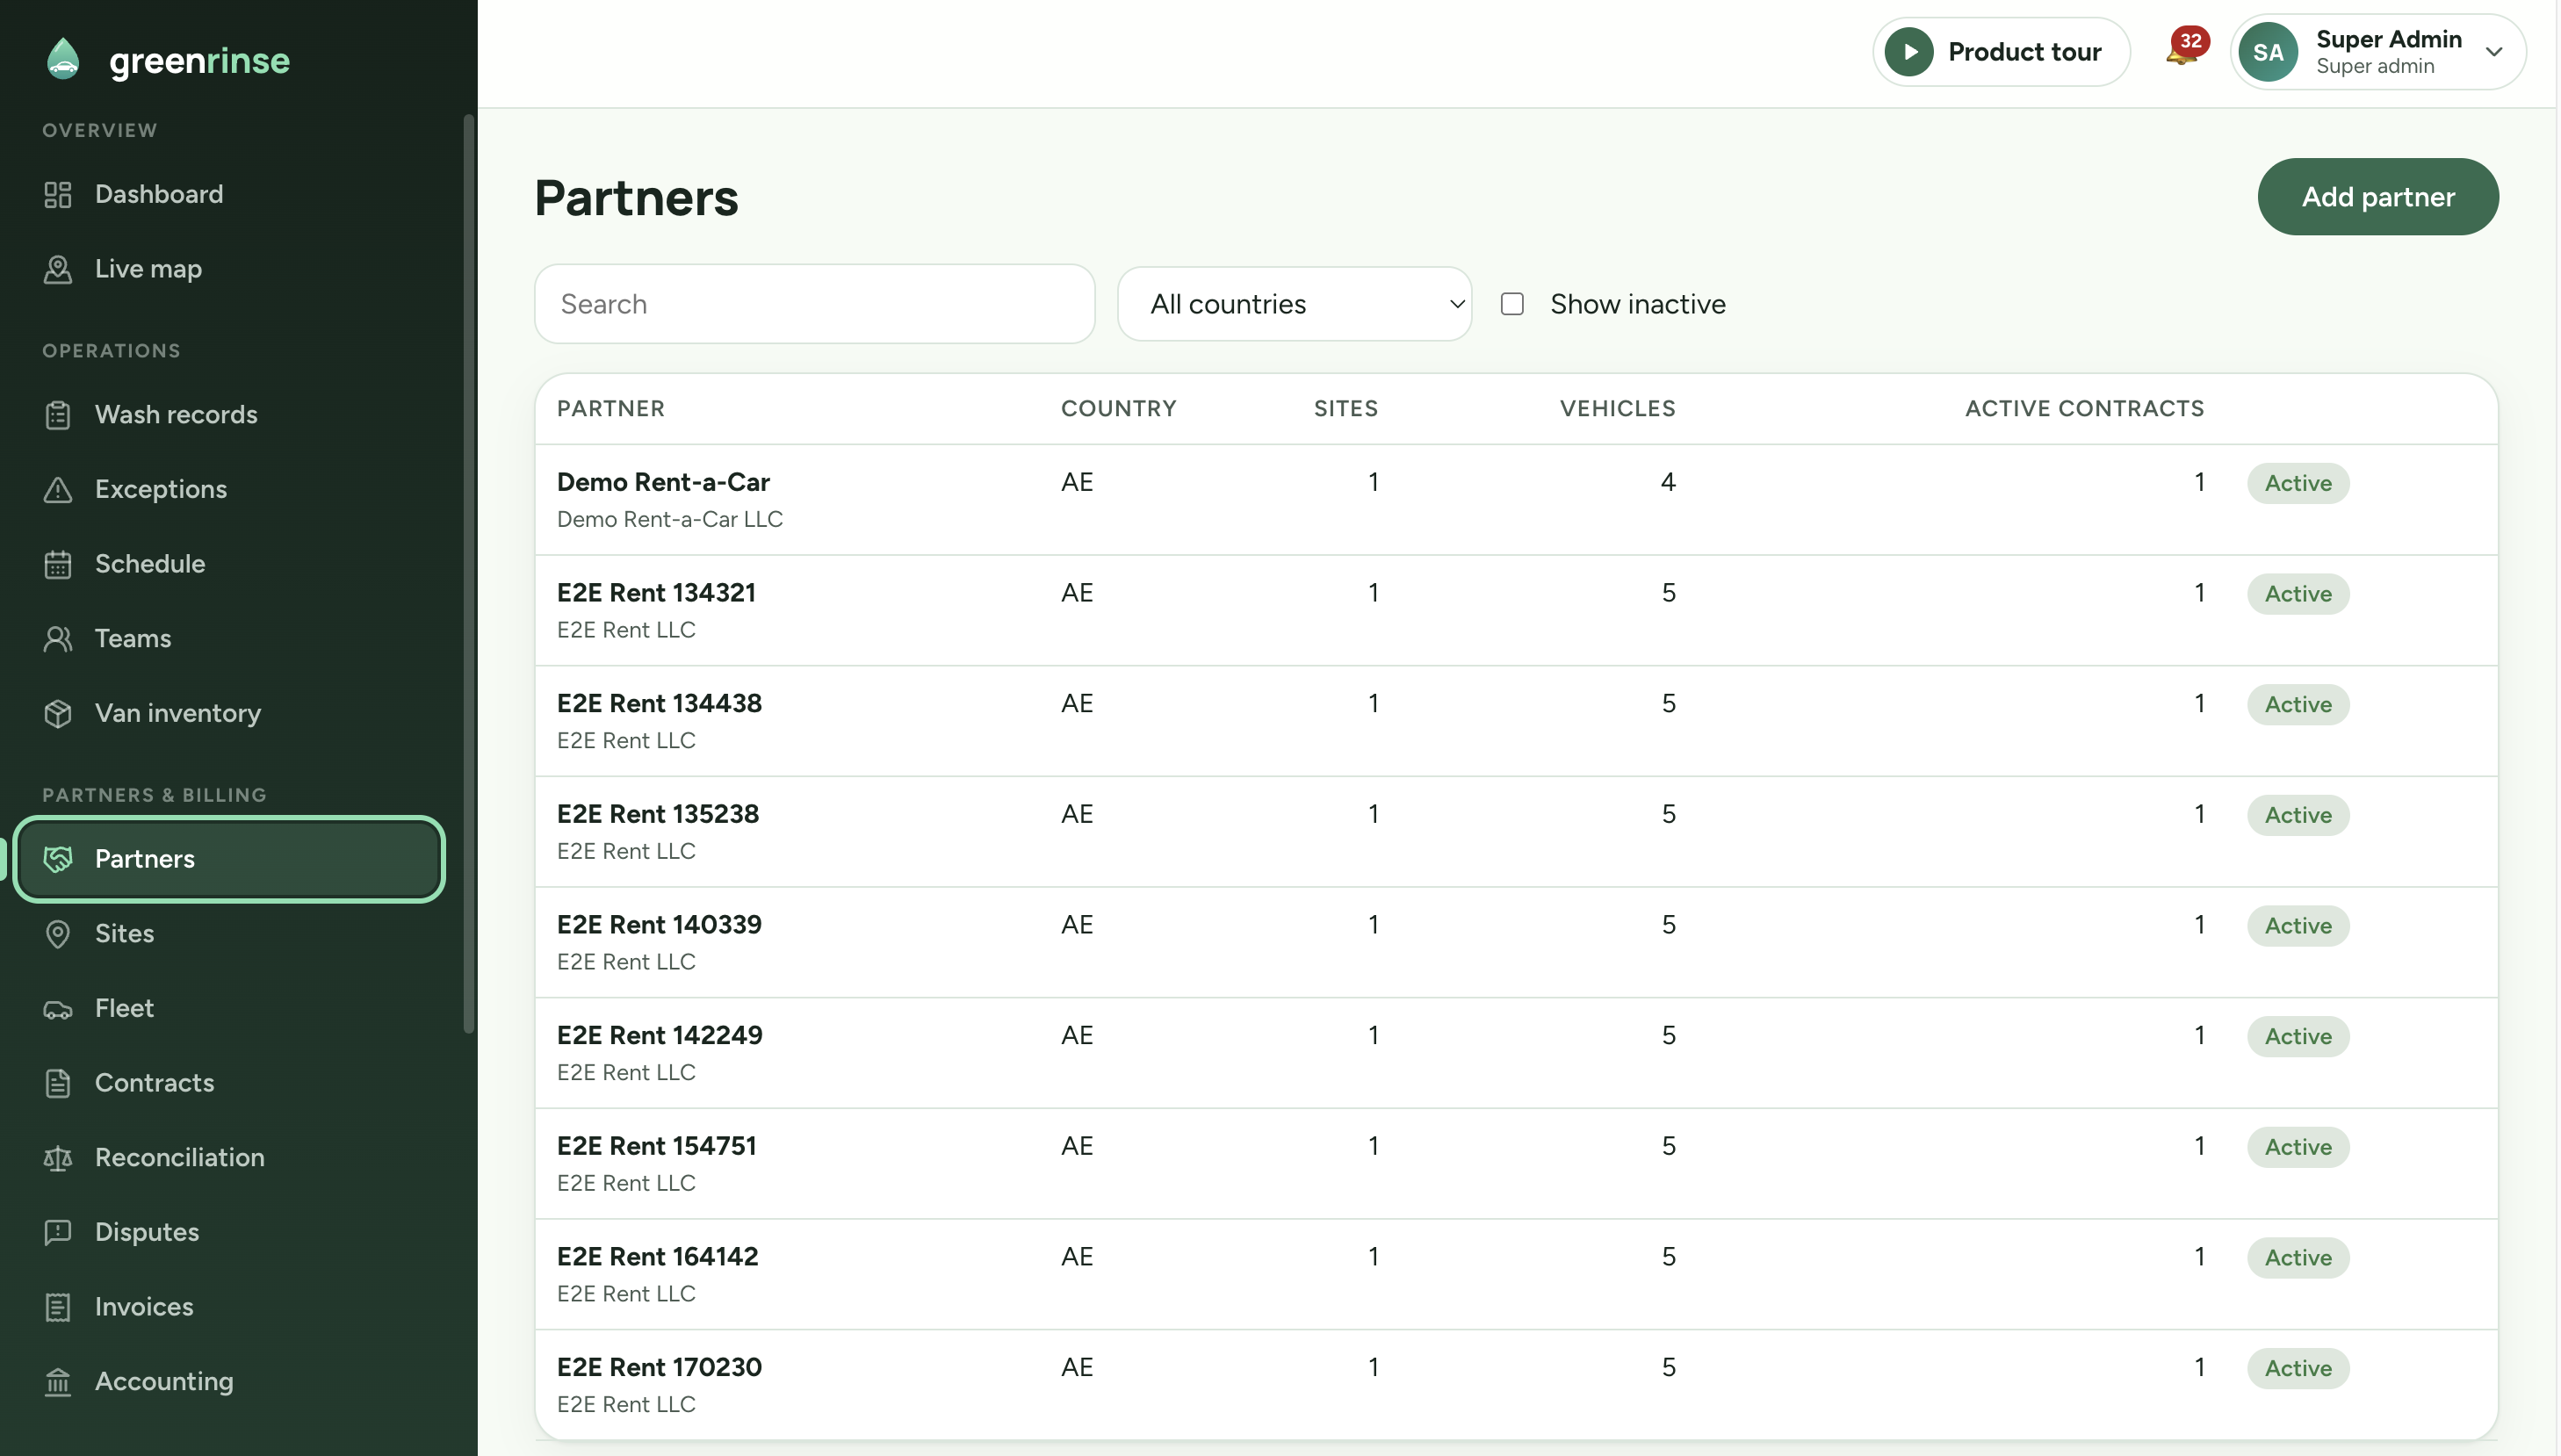Go to Wash records menu item
This screenshot has width=2561, height=1456.
click(x=229, y=414)
